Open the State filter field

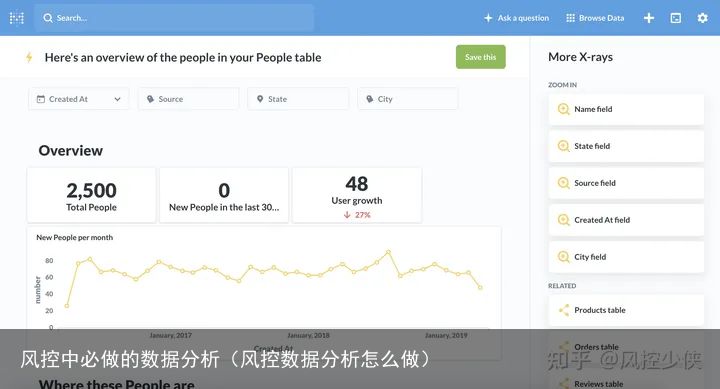point(298,99)
